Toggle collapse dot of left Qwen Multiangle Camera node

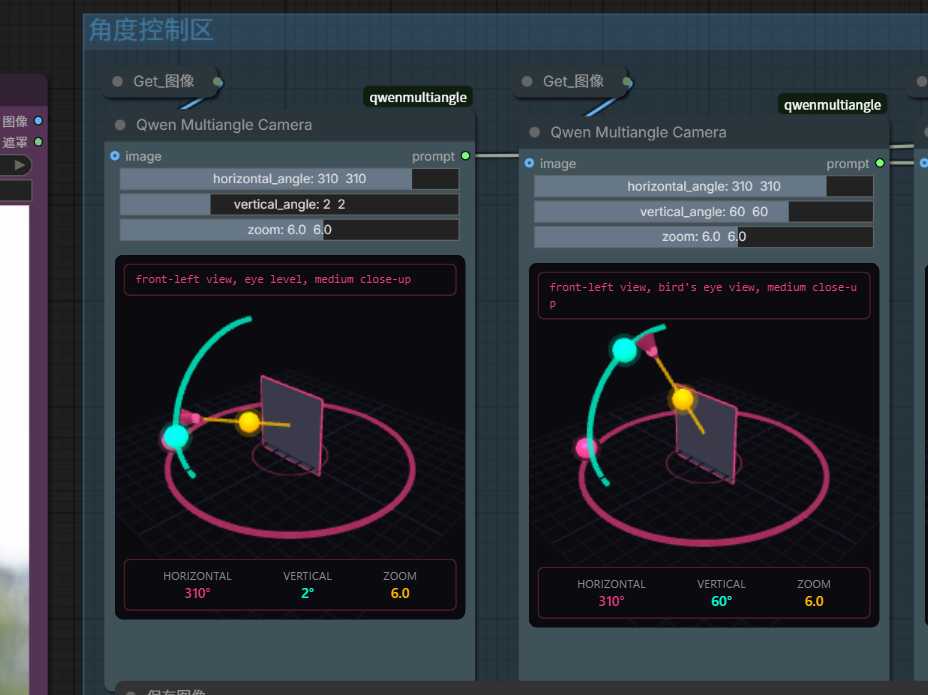[120, 125]
